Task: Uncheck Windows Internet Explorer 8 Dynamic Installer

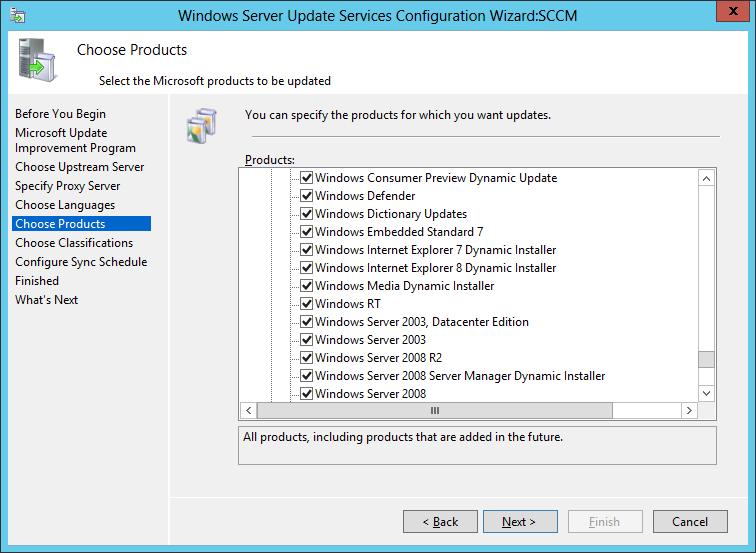Action: 307,268
